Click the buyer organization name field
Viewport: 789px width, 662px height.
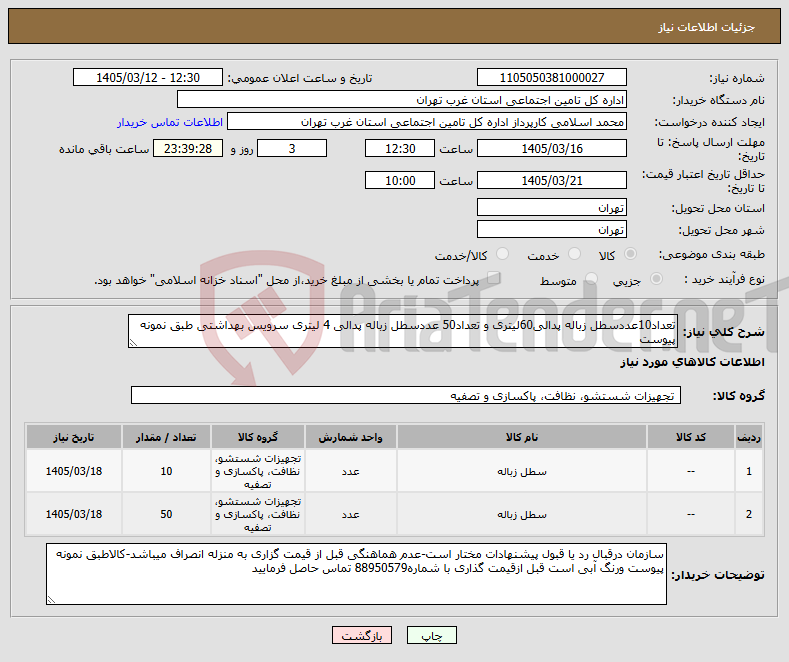click(x=402, y=100)
